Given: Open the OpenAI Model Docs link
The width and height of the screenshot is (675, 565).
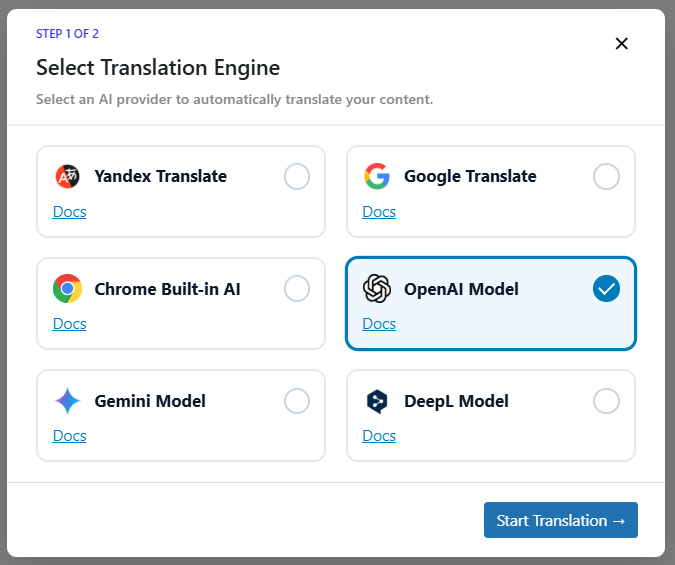Looking at the screenshot, I should coord(379,324).
